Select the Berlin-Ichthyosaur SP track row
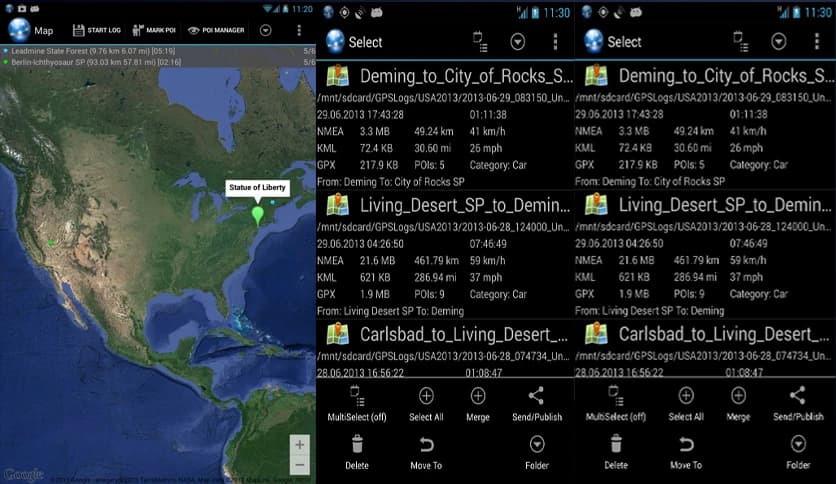This screenshot has height=484, width=836. click(x=158, y=62)
